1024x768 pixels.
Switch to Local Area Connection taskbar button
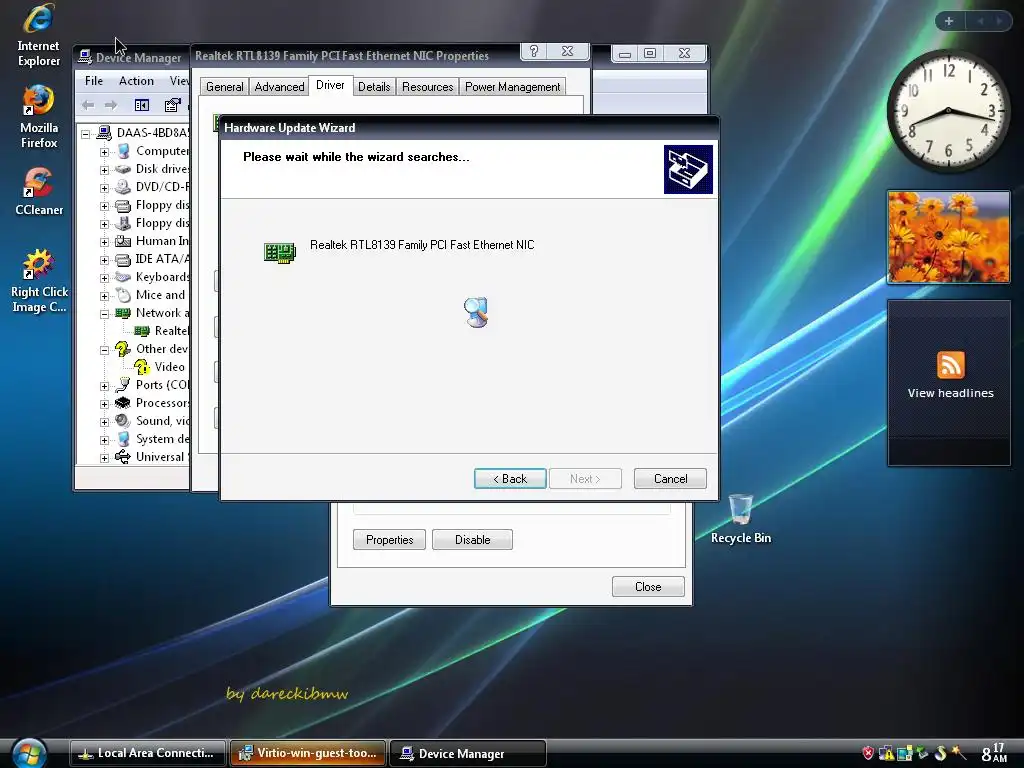[148, 753]
